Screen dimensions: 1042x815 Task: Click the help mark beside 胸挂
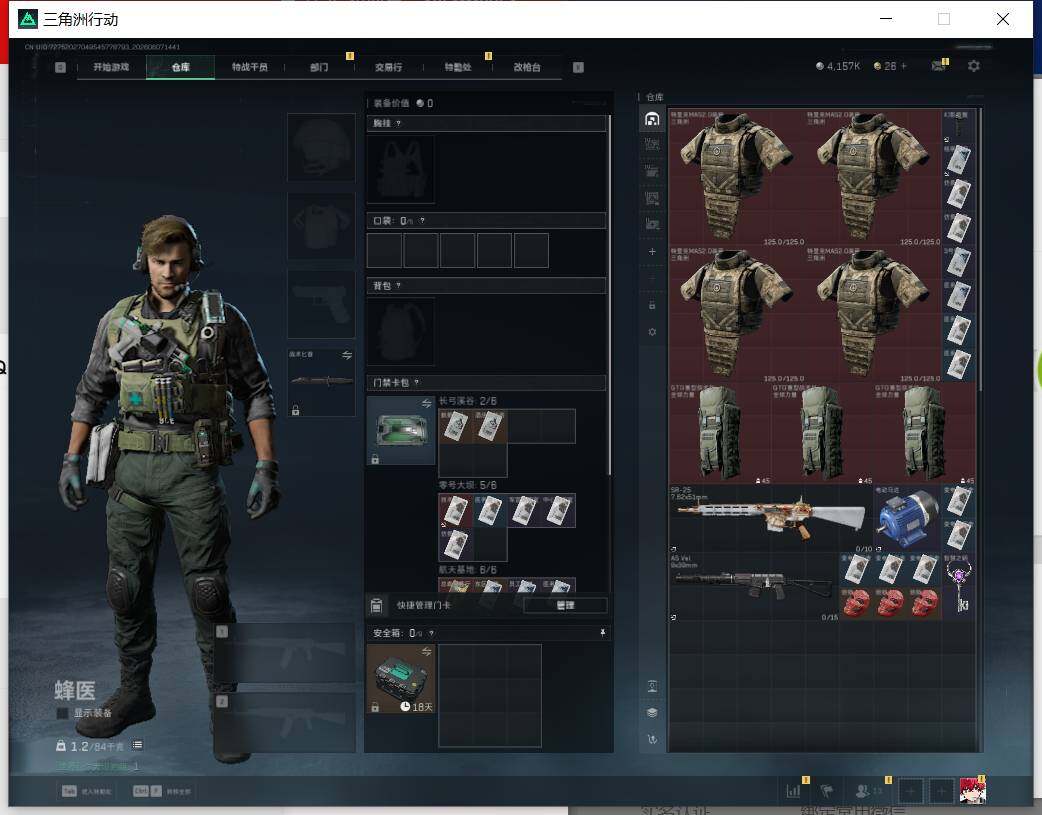pyautogui.click(x=398, y=124)
